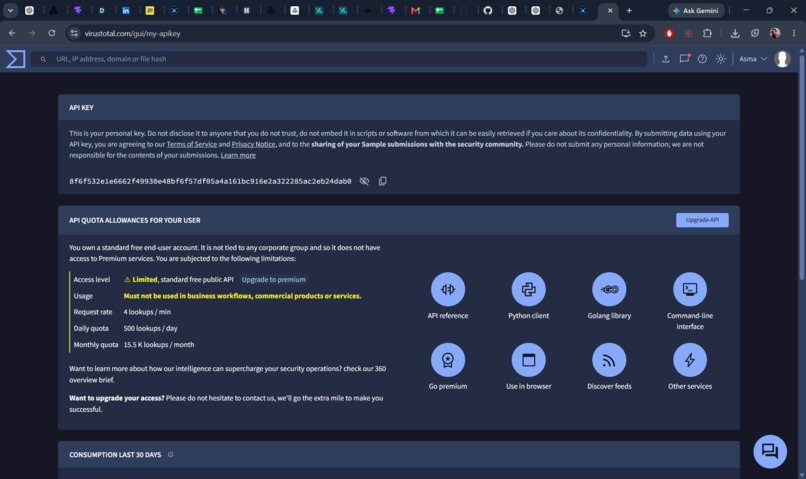Click the browser forward arrow
This screenshot has width=806, height=479.
[x=32, y=33]
